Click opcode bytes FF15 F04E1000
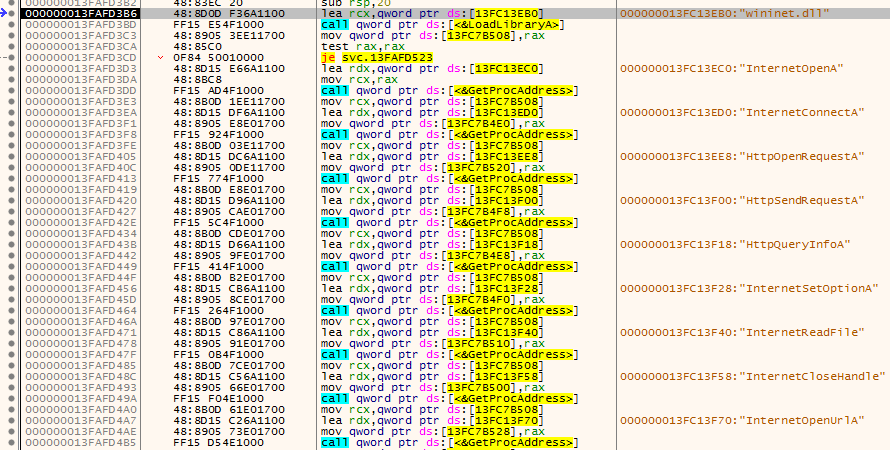890x450 pixels. pyautogui.click(x=219, y=398)
